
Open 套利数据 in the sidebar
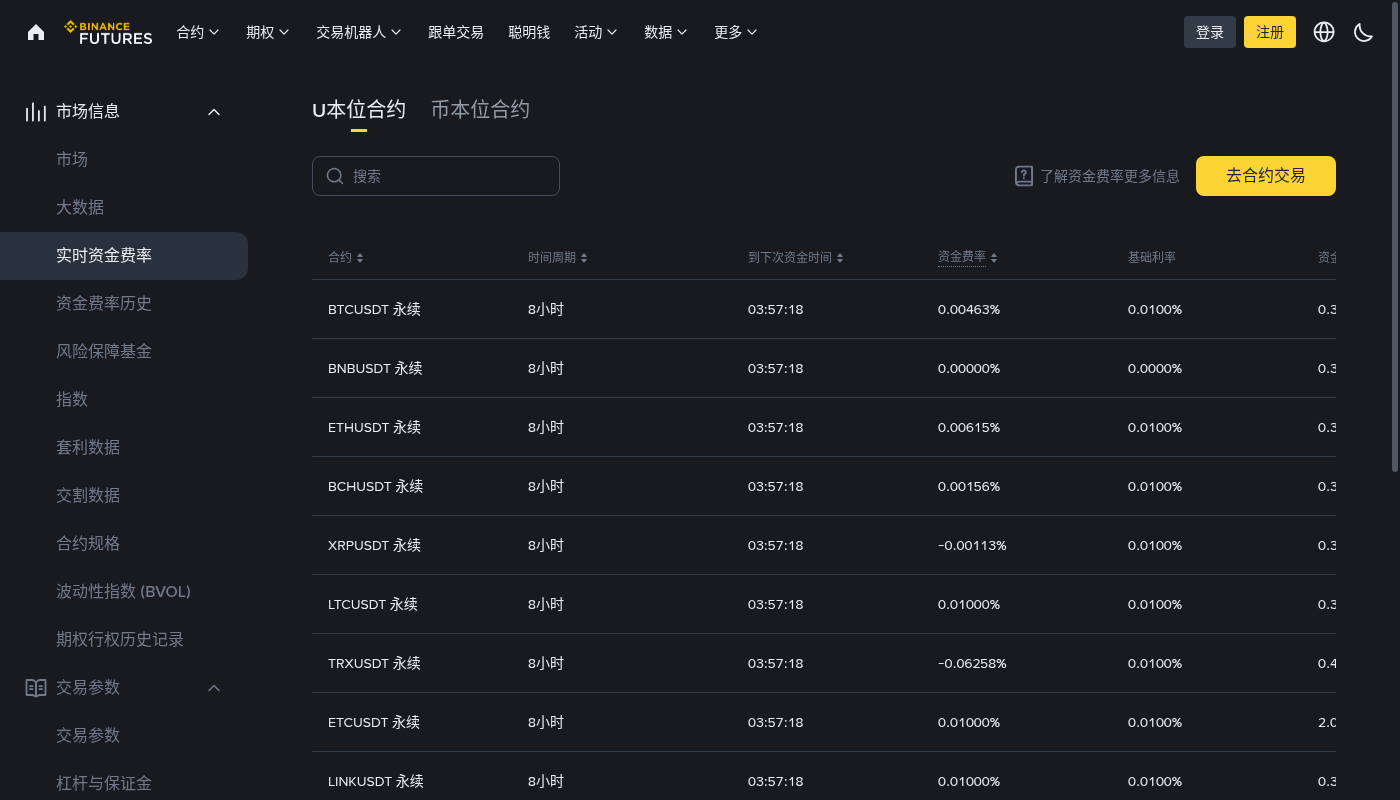(x=88, y=448)
